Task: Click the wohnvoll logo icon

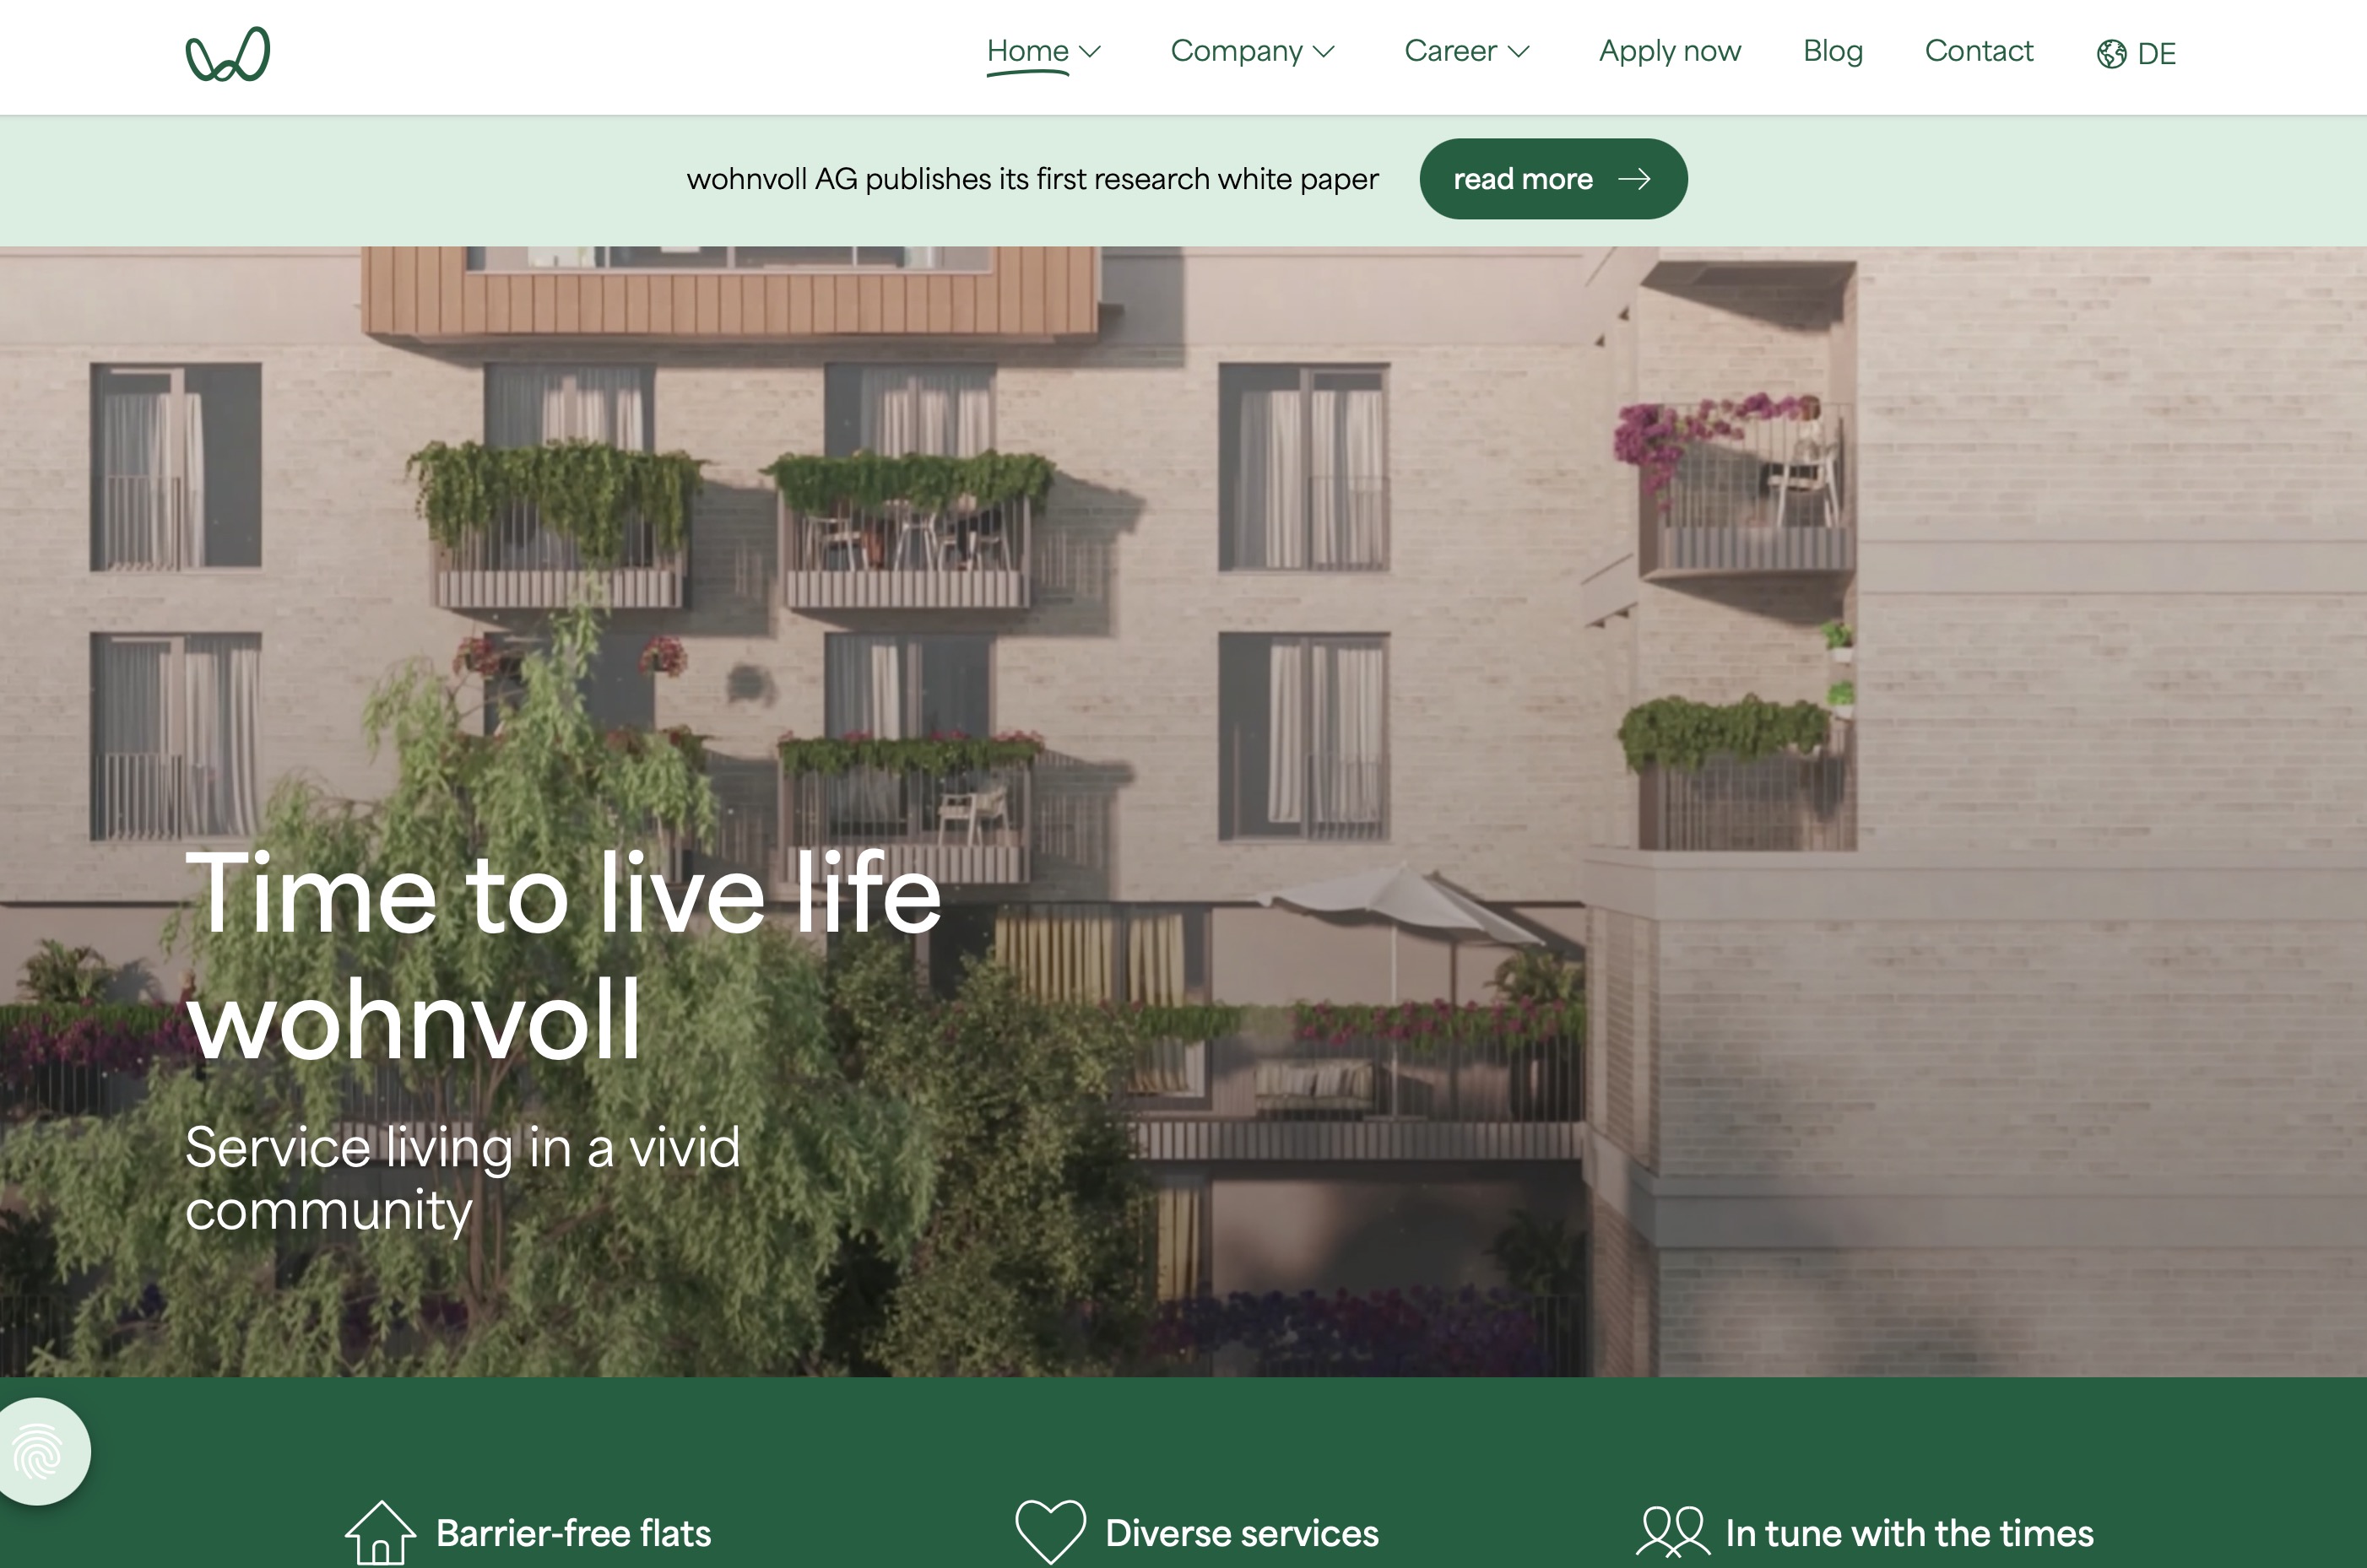Action: click(x=228, y=53)
